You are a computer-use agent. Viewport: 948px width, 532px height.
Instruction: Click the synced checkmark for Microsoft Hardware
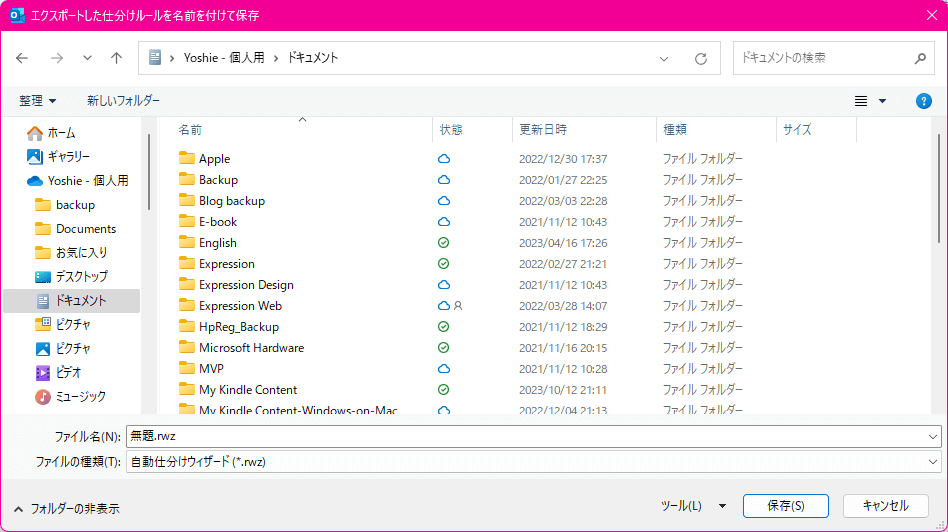click(x=444, y=348)
